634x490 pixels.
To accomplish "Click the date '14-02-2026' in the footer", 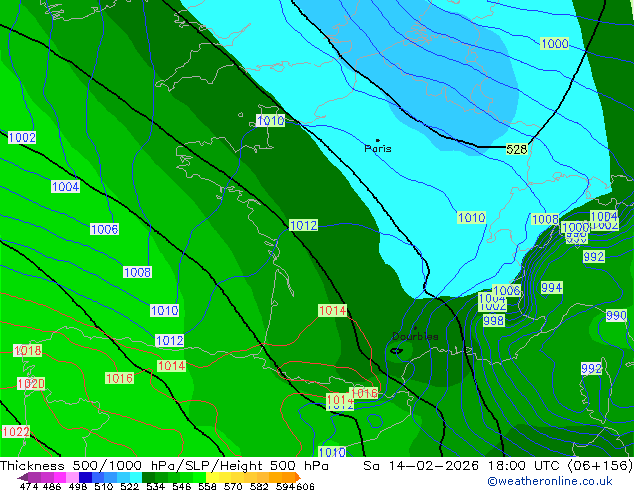I will (x=434, y=466).
